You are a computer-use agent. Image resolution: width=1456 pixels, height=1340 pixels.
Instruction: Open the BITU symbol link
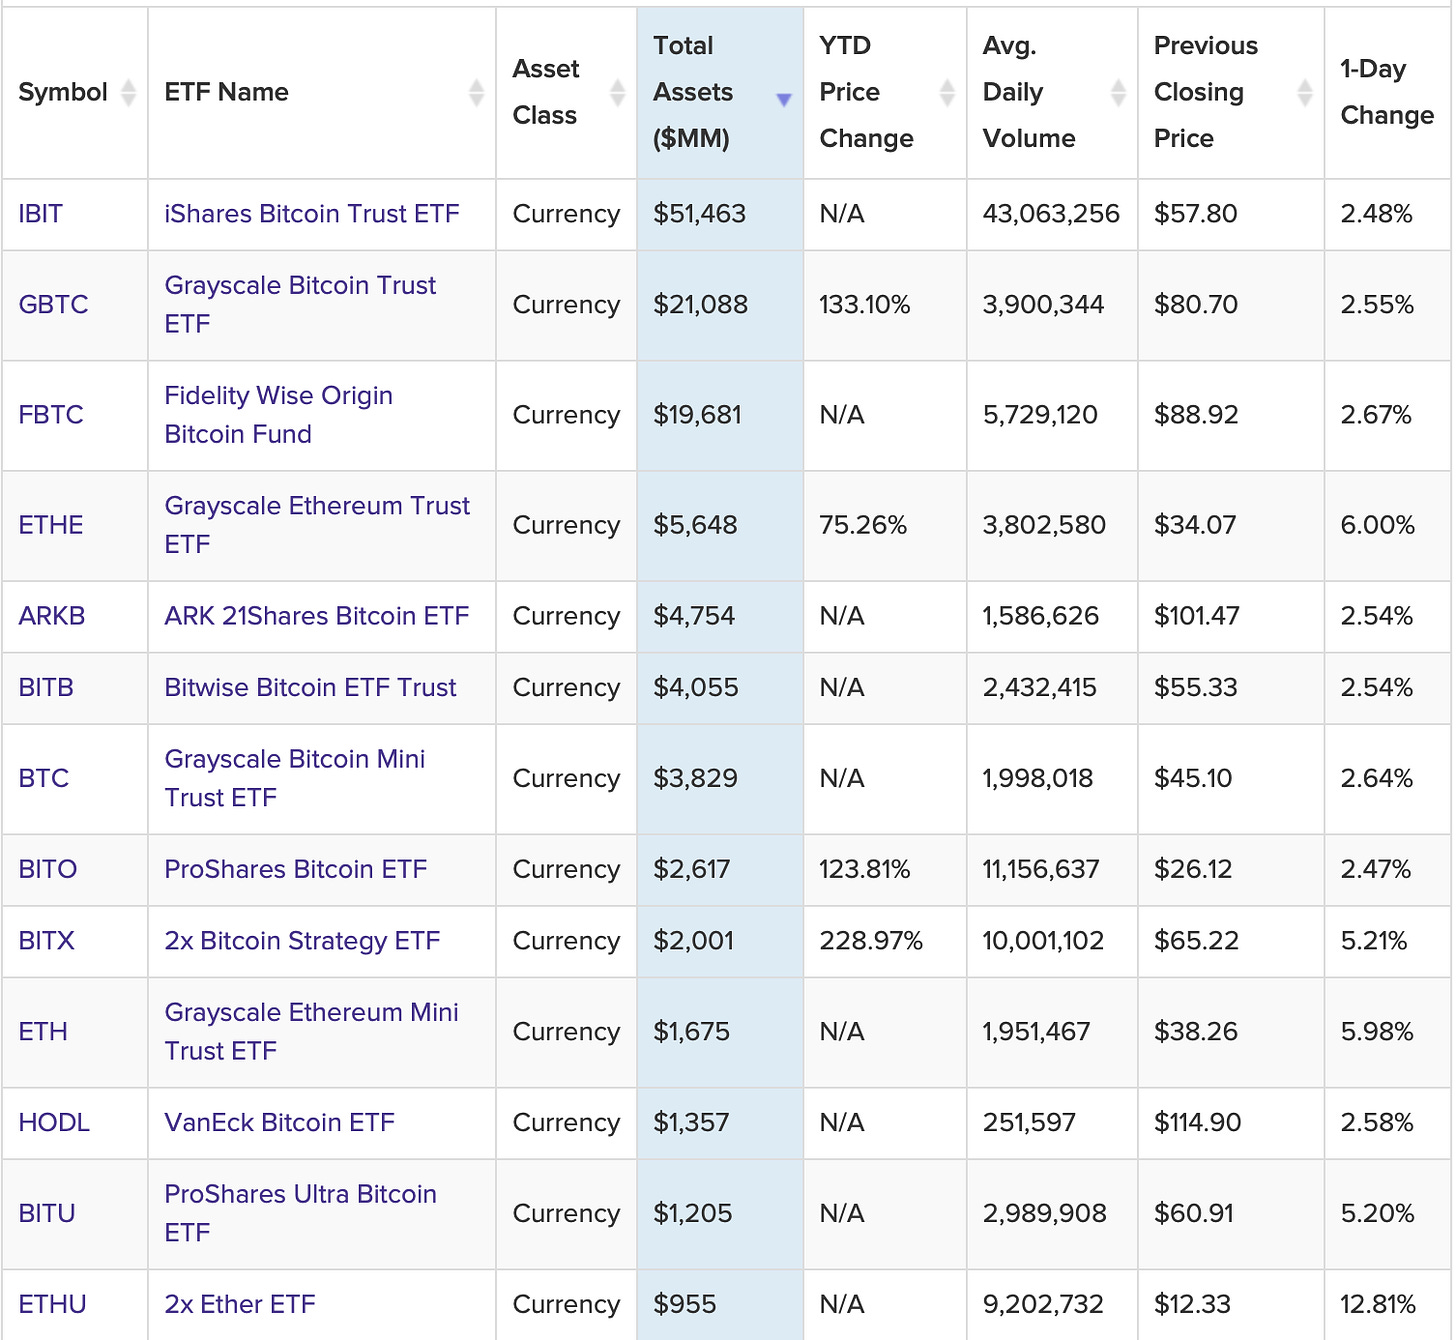point(47,1213)
